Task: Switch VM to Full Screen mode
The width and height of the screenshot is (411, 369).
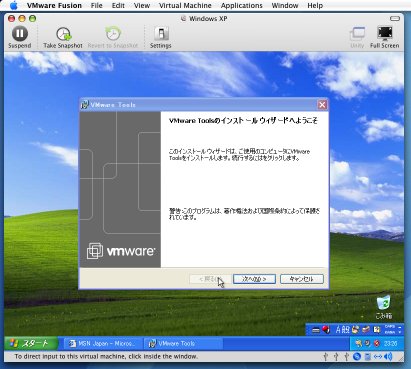Action: 385,38
